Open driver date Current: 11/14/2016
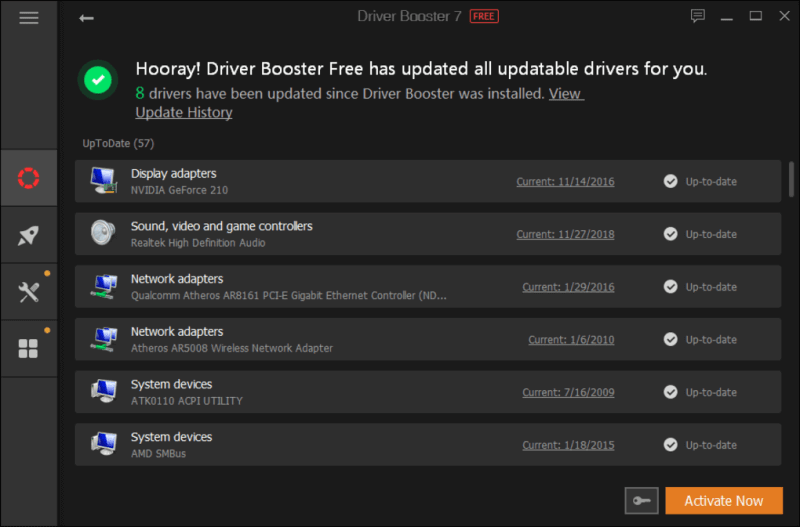800x527 pixels. (x=565, y=182)
